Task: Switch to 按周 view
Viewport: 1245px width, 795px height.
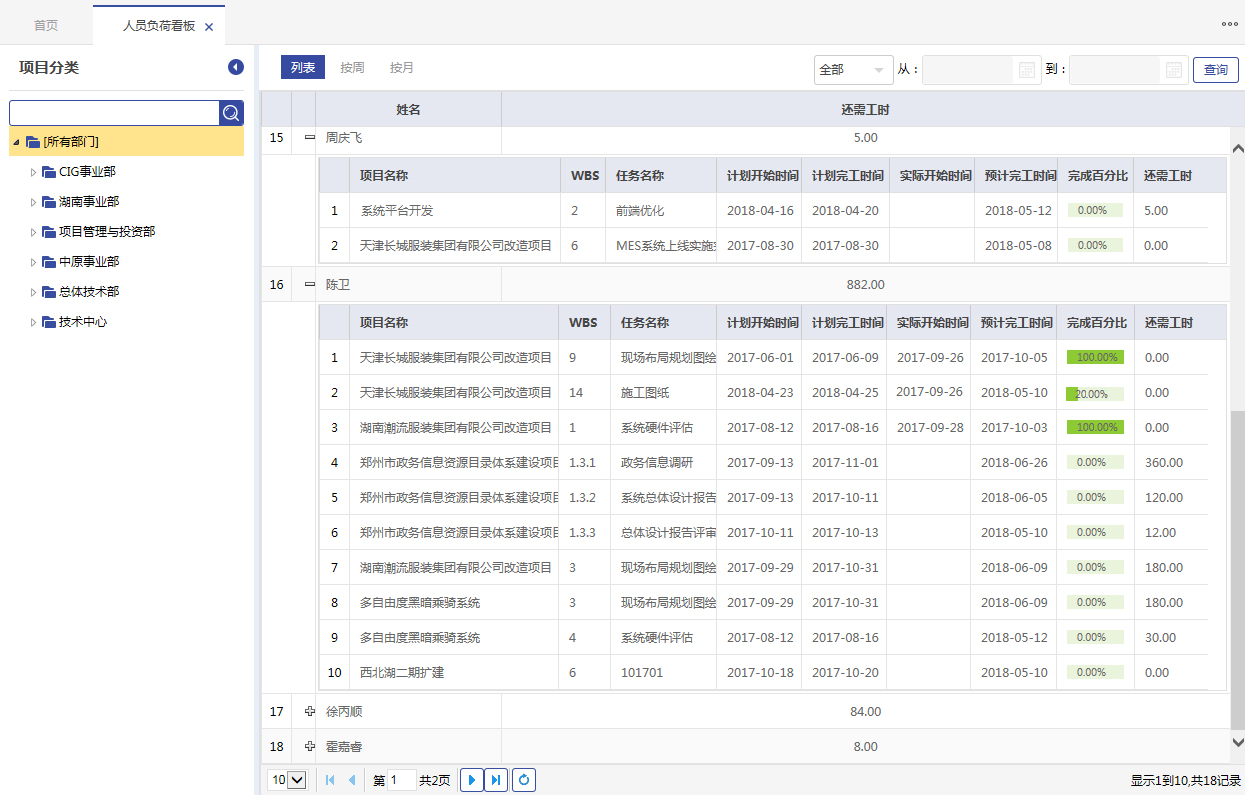Action: click(352, 68)
